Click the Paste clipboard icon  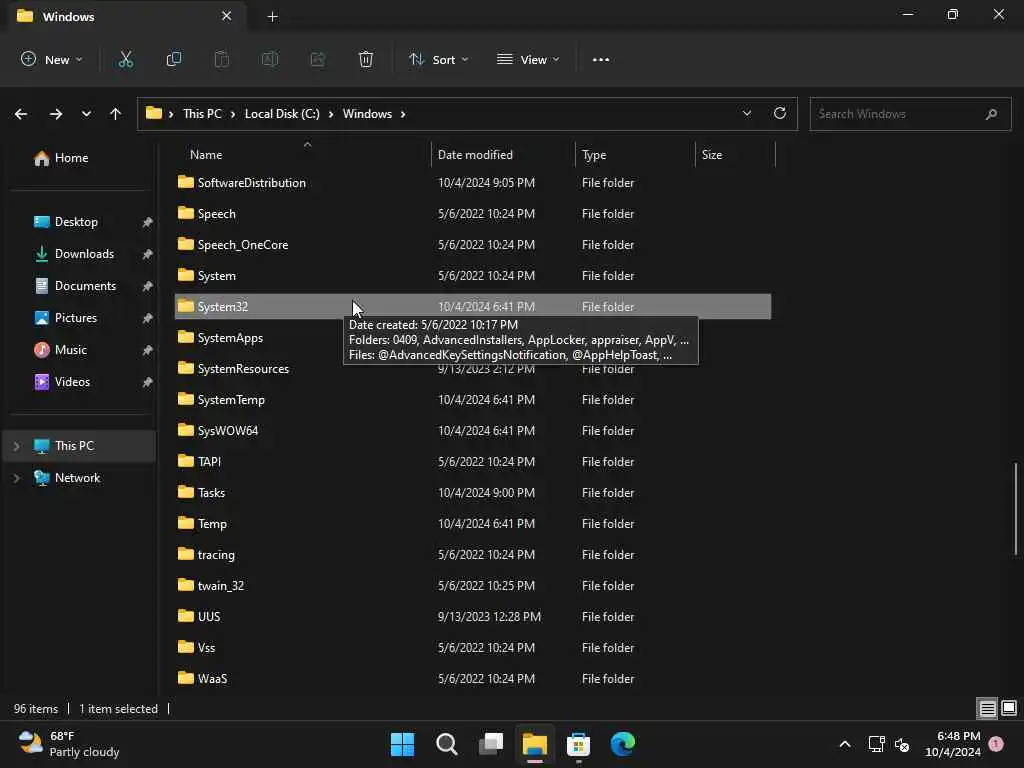coord(221,59)
